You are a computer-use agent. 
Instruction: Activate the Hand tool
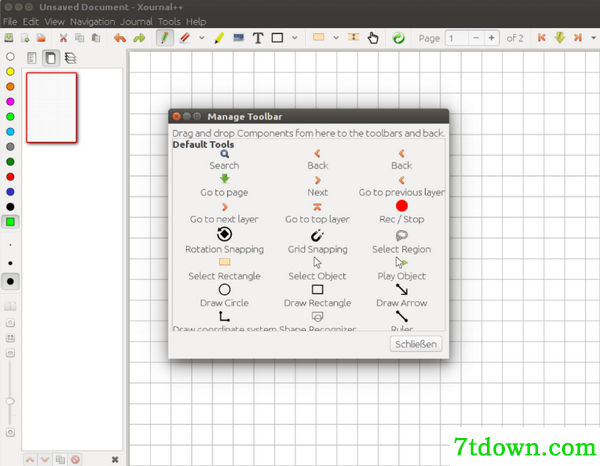(x=373, y=38)
